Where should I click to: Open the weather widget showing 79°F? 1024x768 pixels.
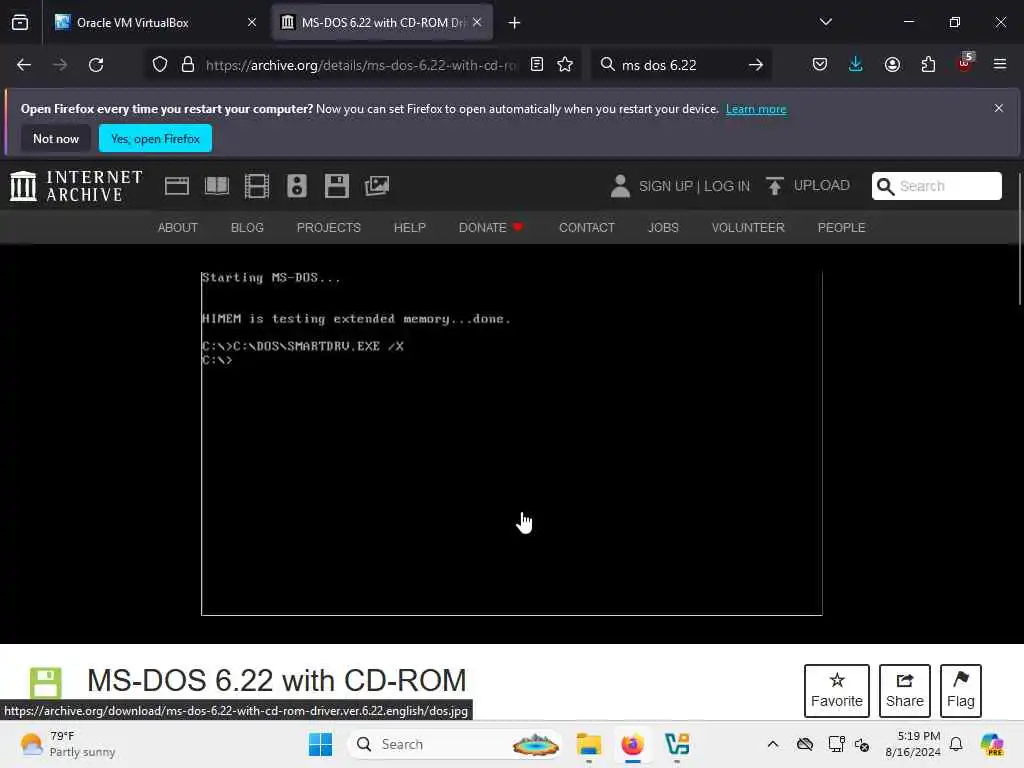pos(68,744)
